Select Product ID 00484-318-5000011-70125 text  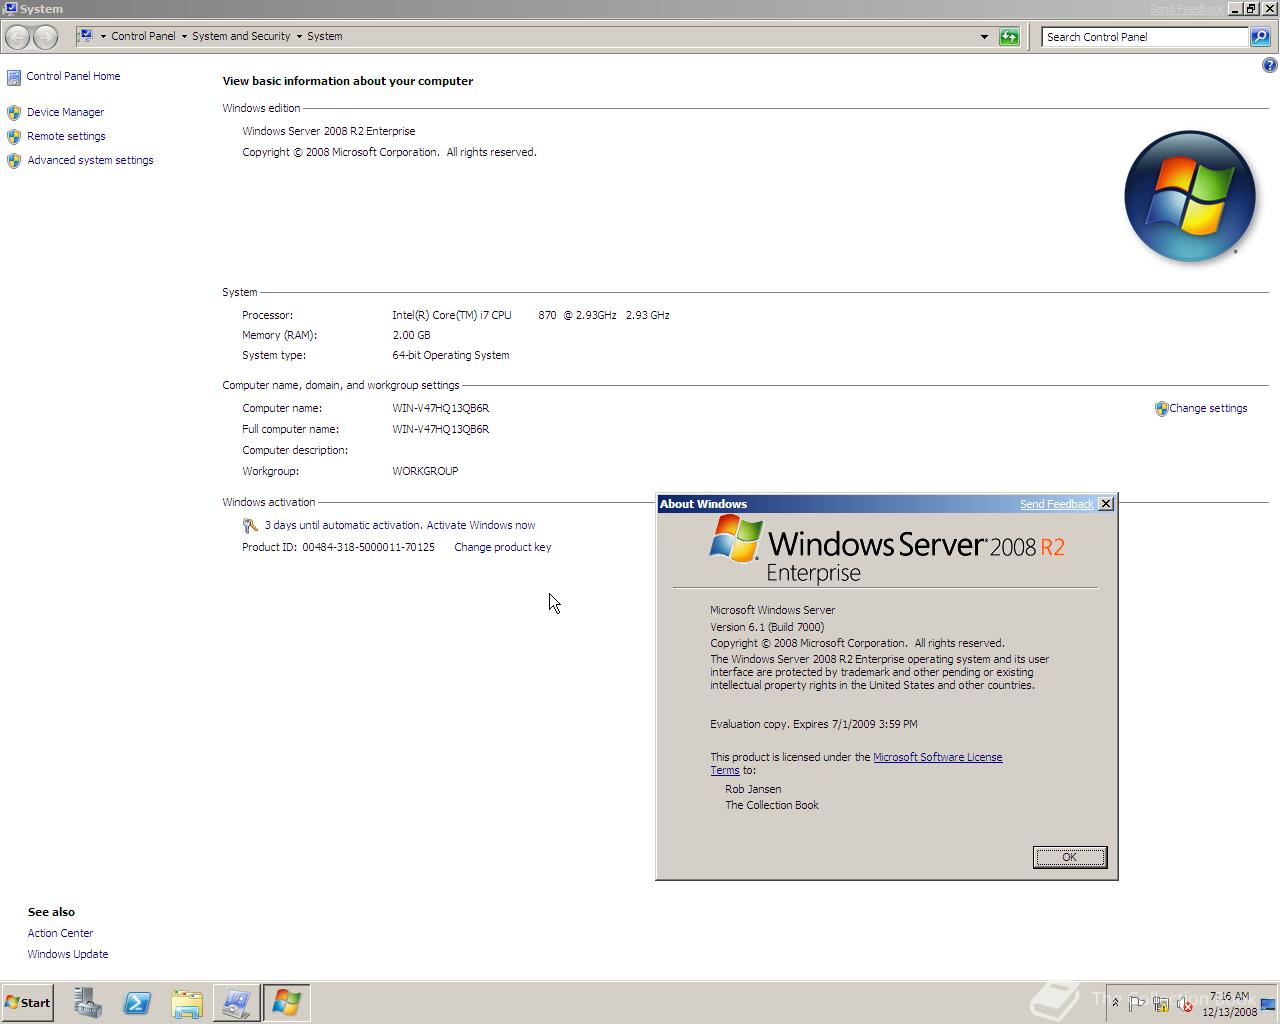(x=368, y=547)
